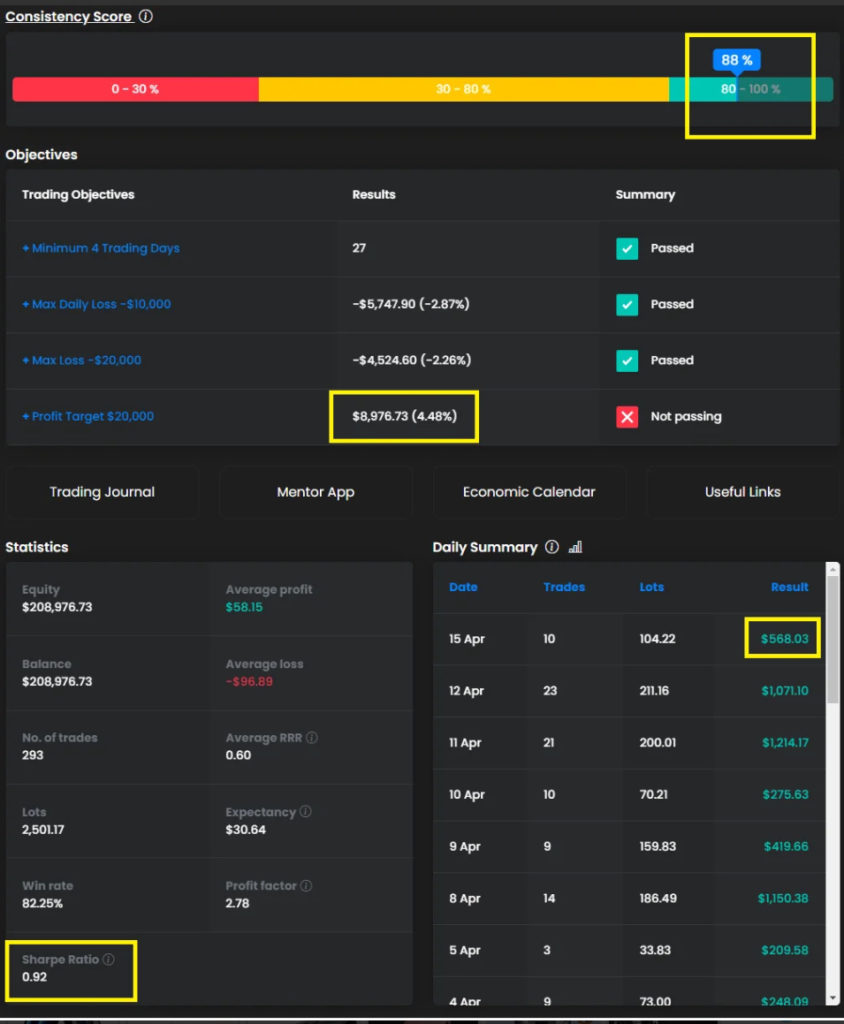Click the Expectancy info icon
The height and width of the screenshot is (1024, 844).
[x=305, y=812]
